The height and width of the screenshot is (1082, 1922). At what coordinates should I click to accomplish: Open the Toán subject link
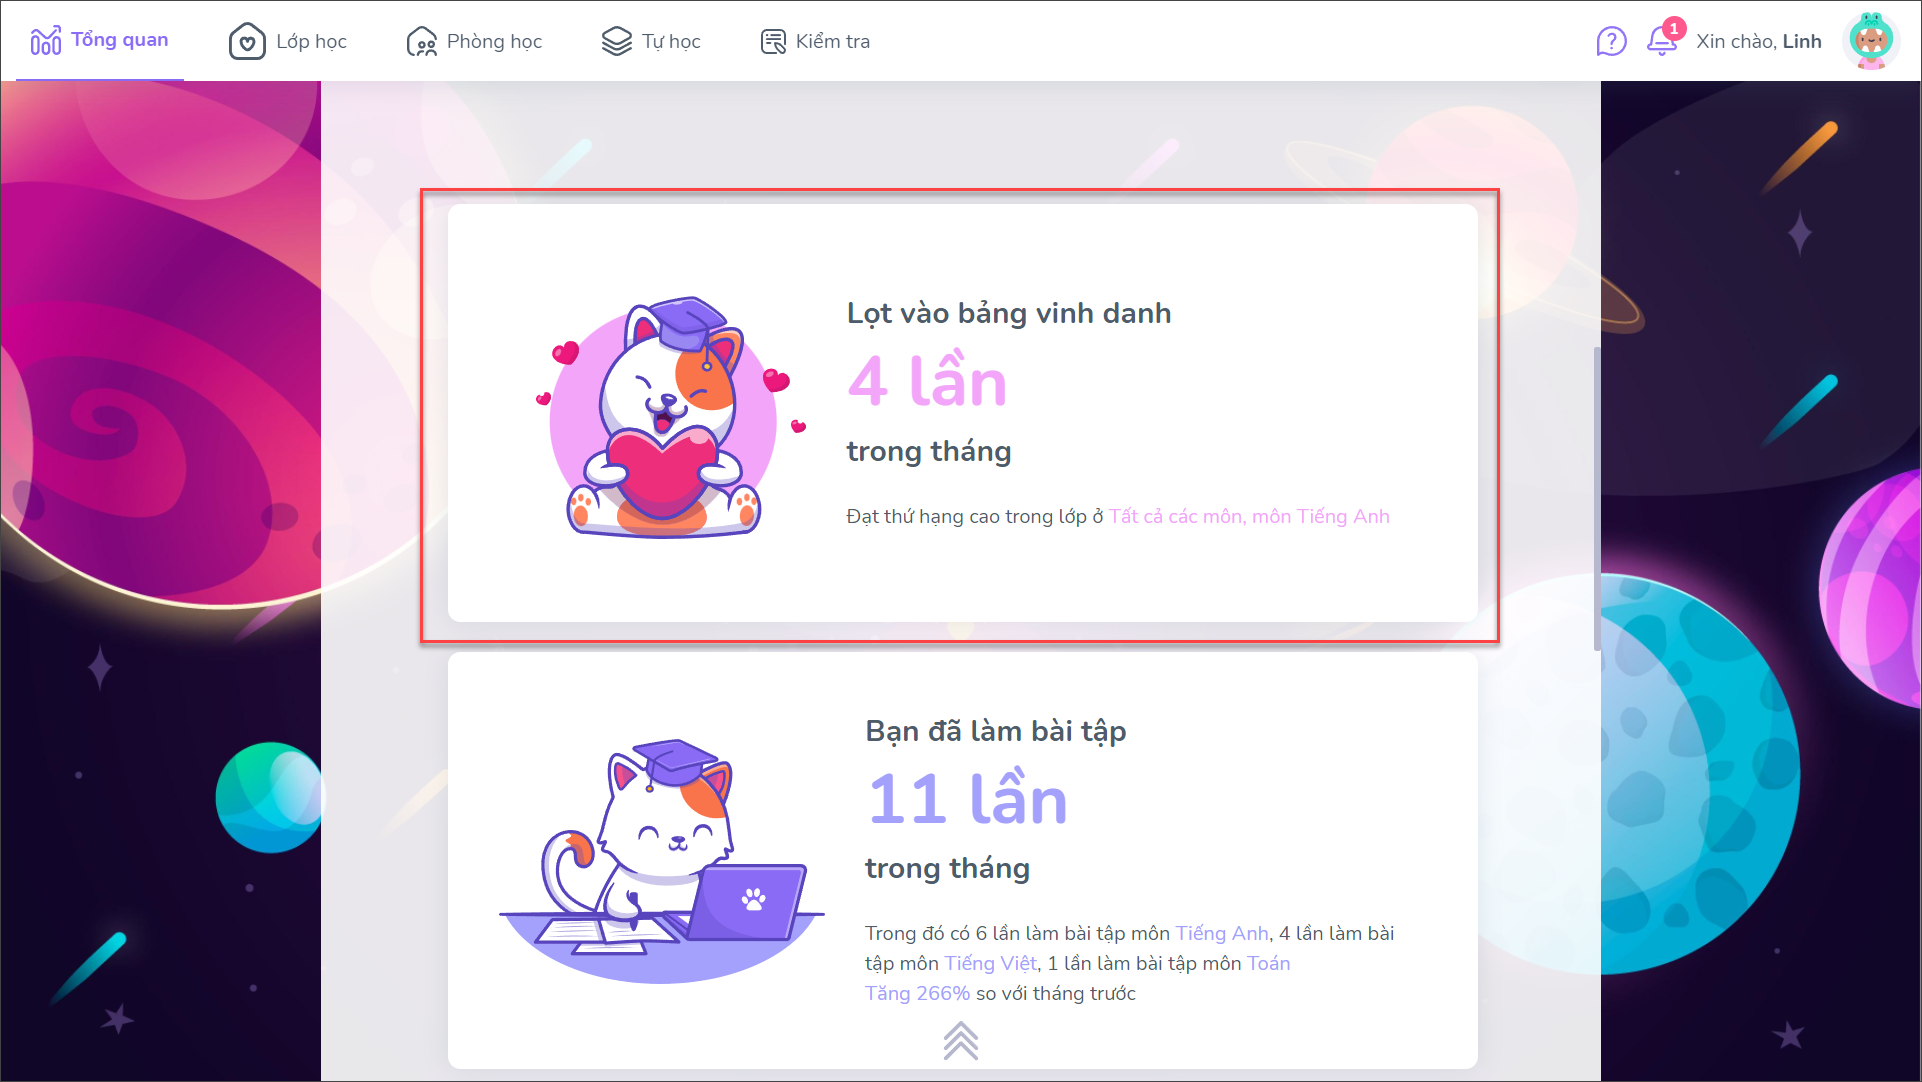[x=1268, y=963]
